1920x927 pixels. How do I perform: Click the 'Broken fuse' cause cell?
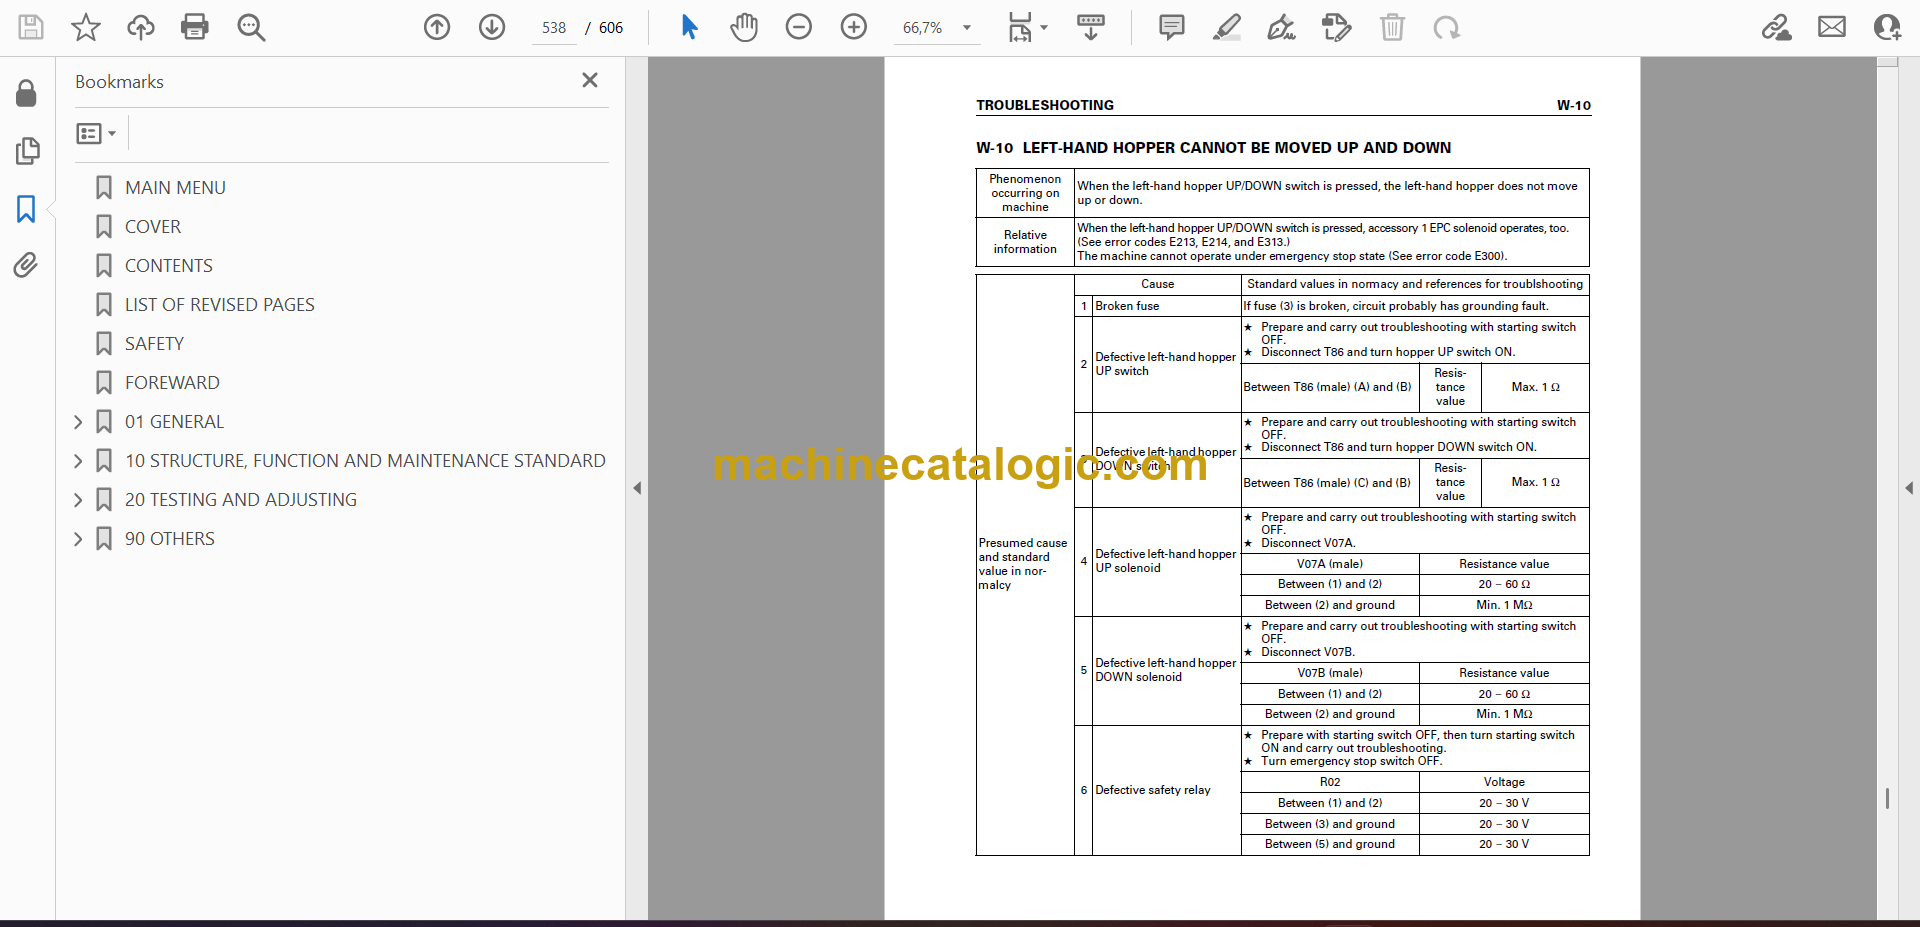click(1166, 306)
